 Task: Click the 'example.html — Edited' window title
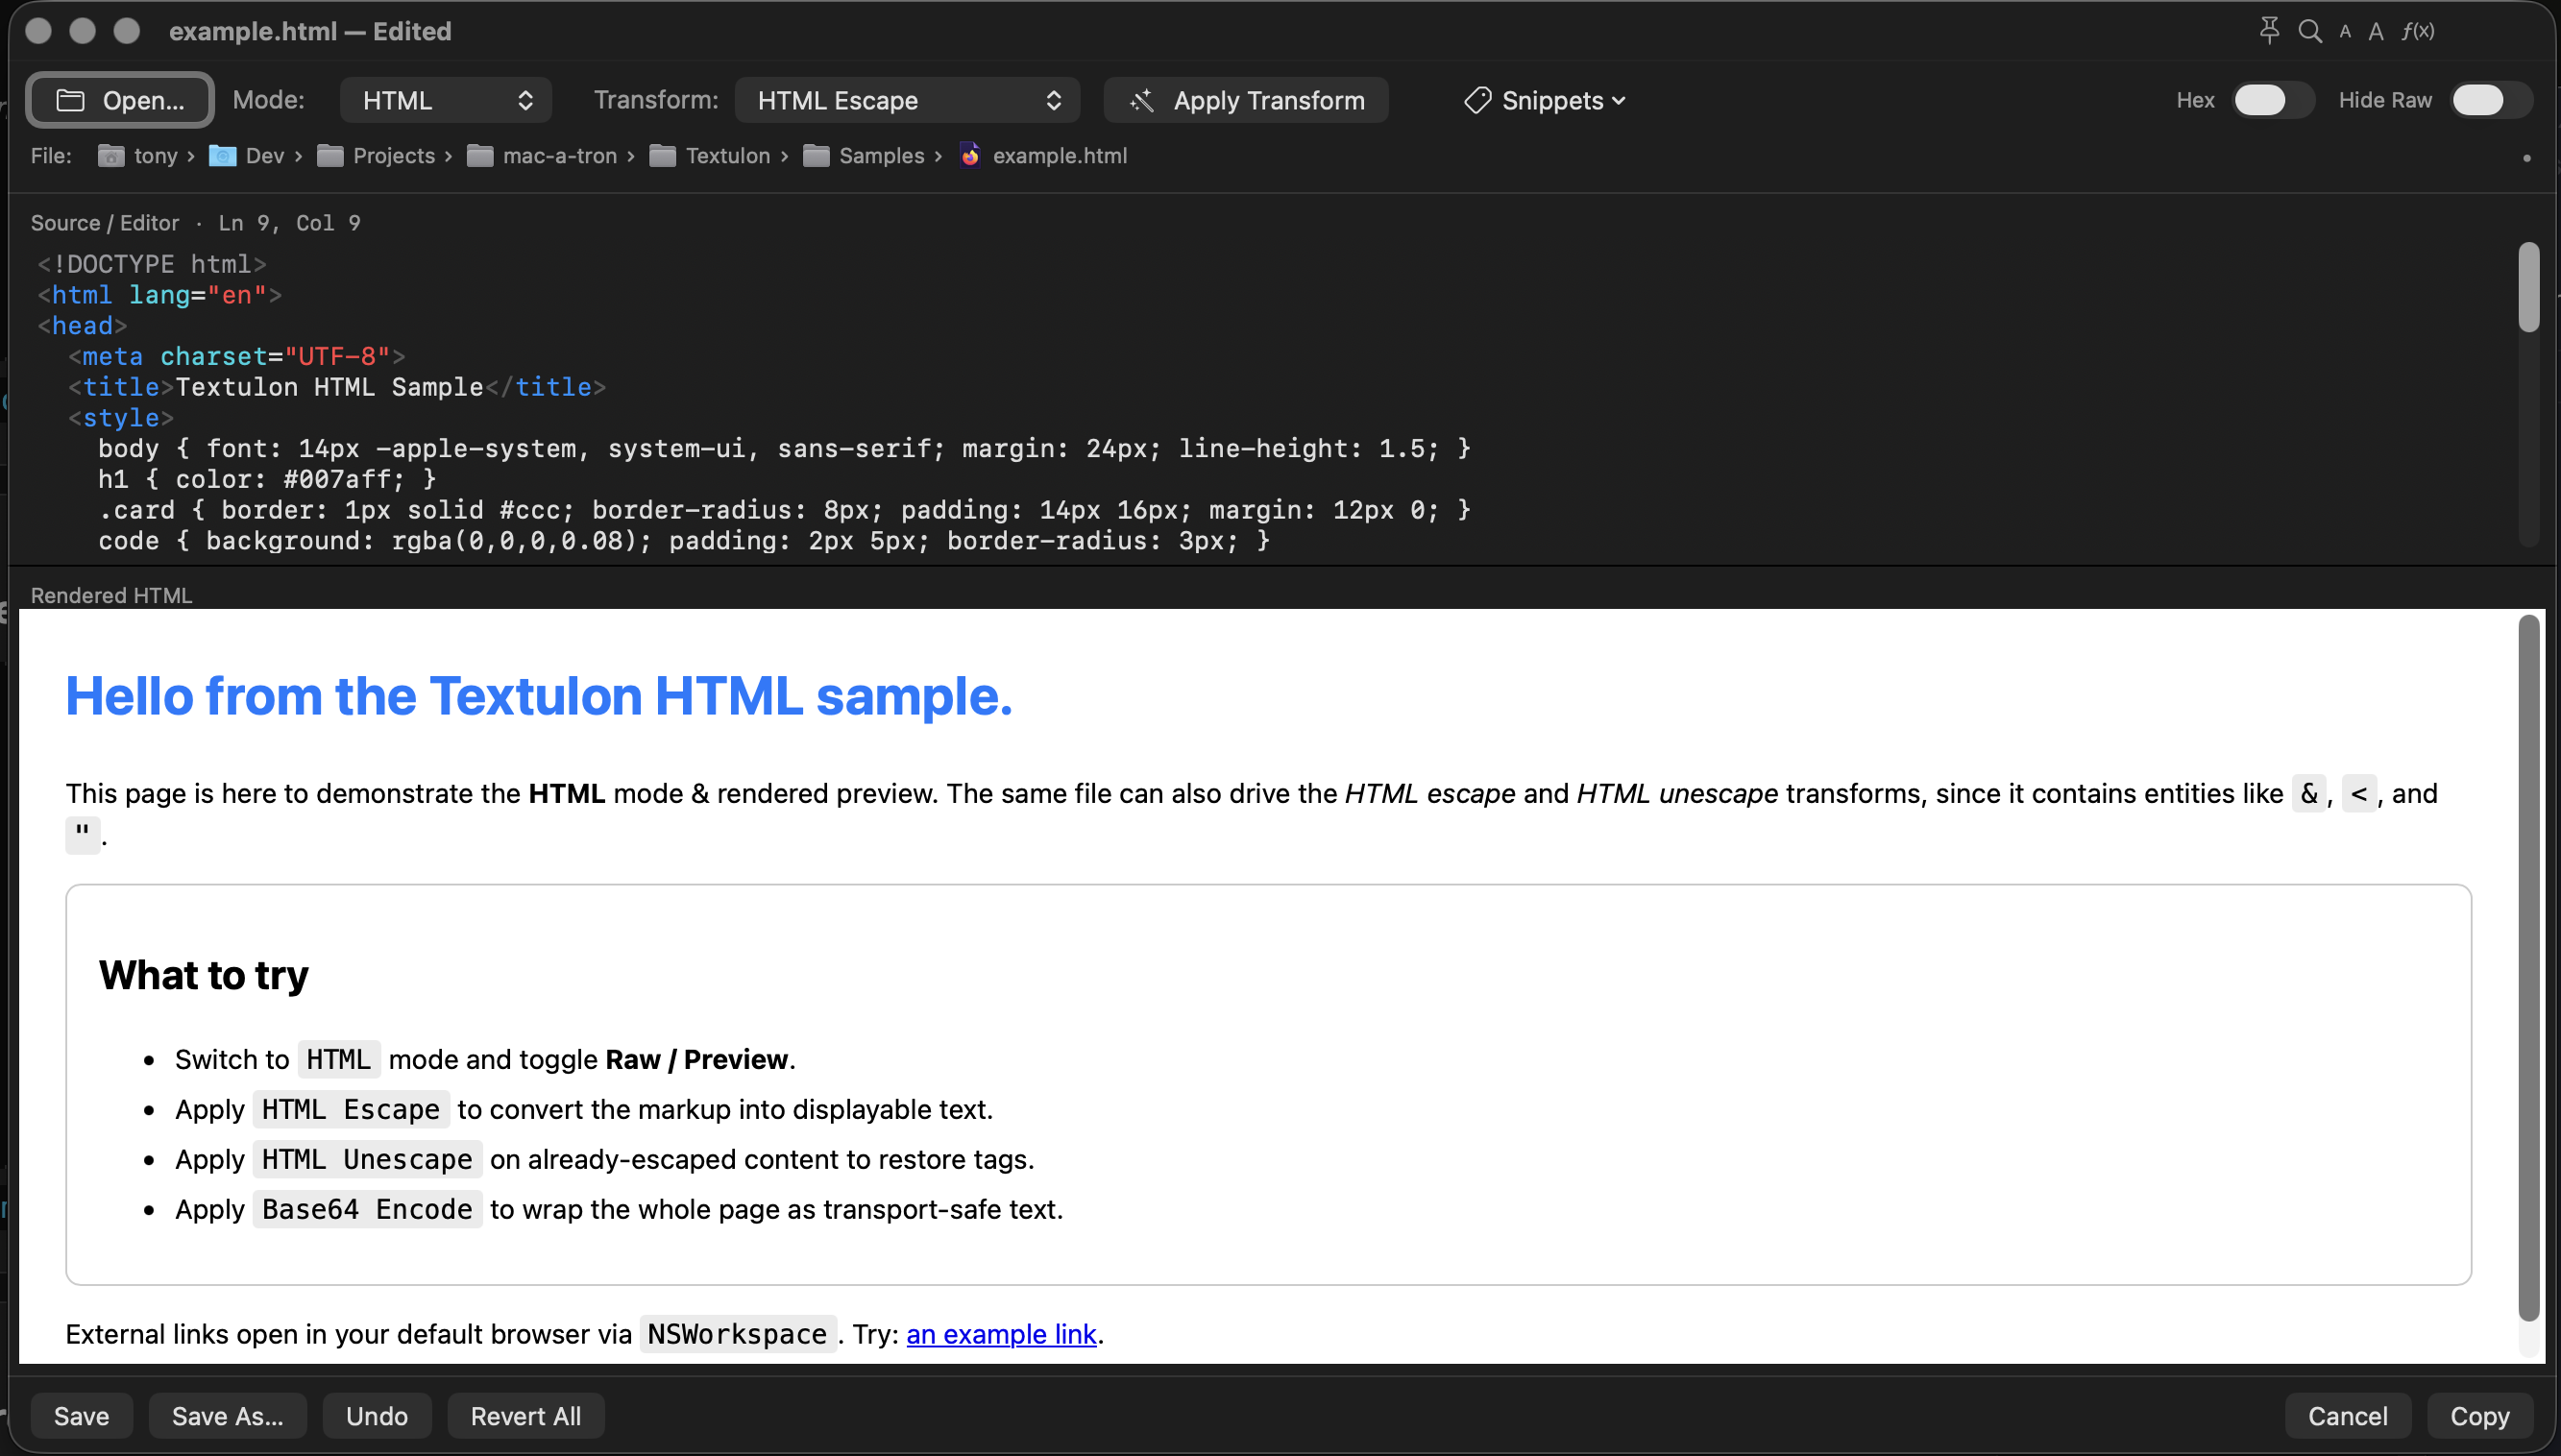click(x=310, y=31)
